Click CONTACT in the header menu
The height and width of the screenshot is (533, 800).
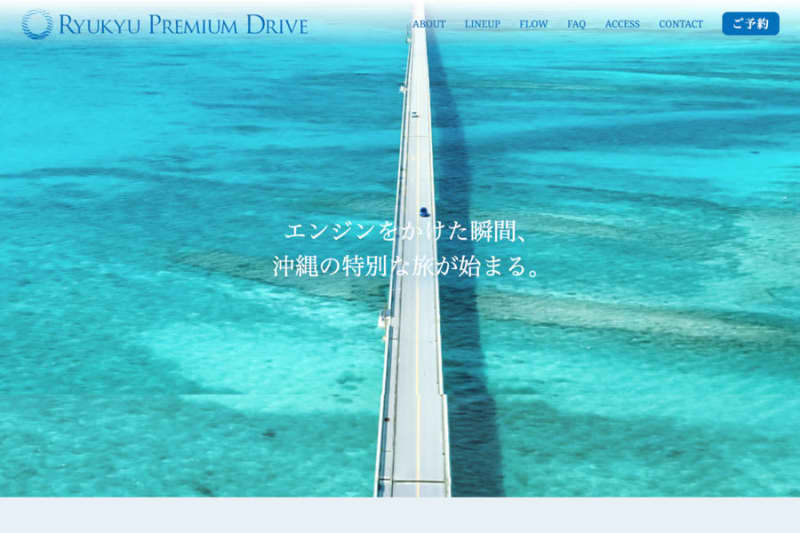[x=680, y=24]
